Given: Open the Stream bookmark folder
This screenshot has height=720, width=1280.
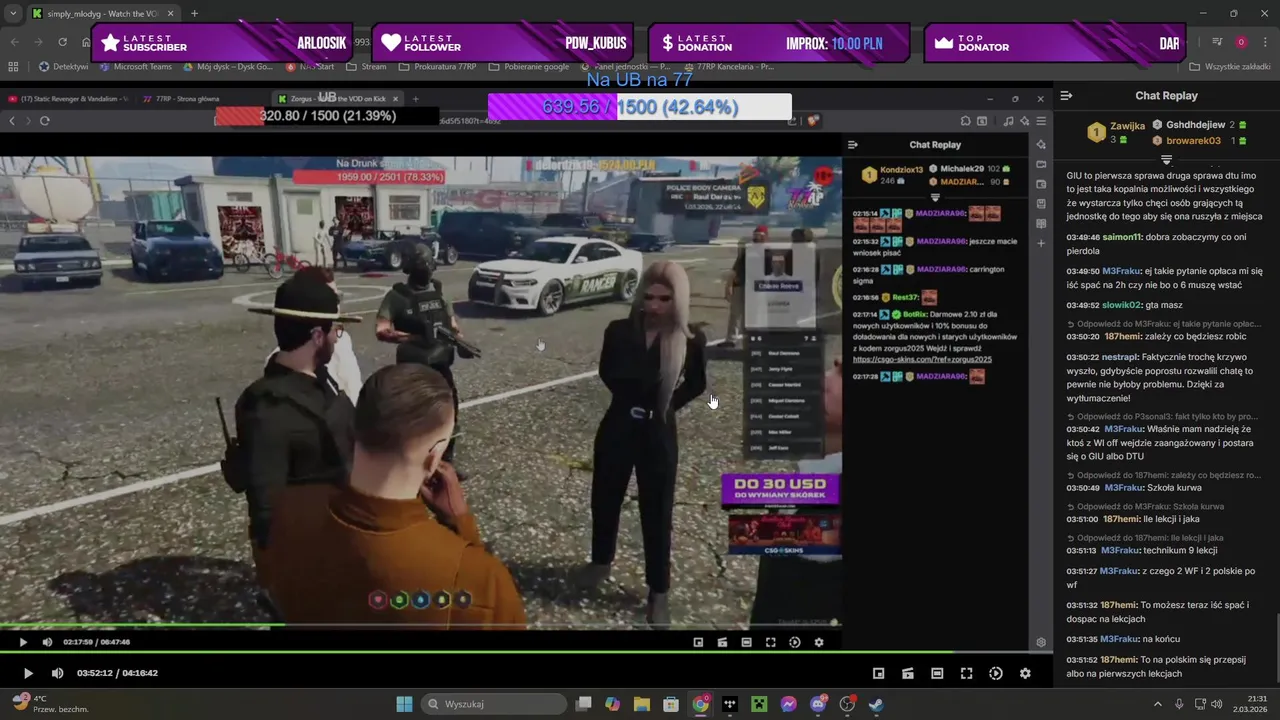Looking at the screenshot, I should 366,67.
